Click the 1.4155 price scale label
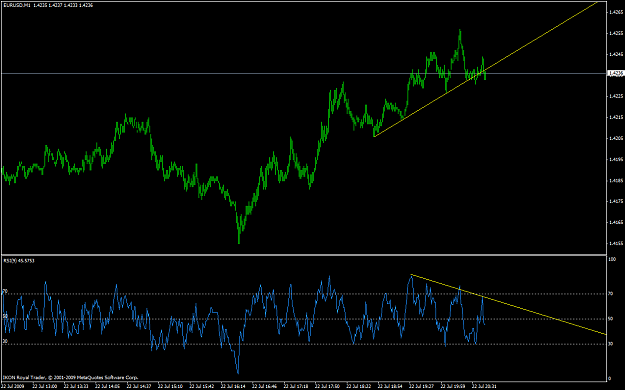 pos(616,243)
